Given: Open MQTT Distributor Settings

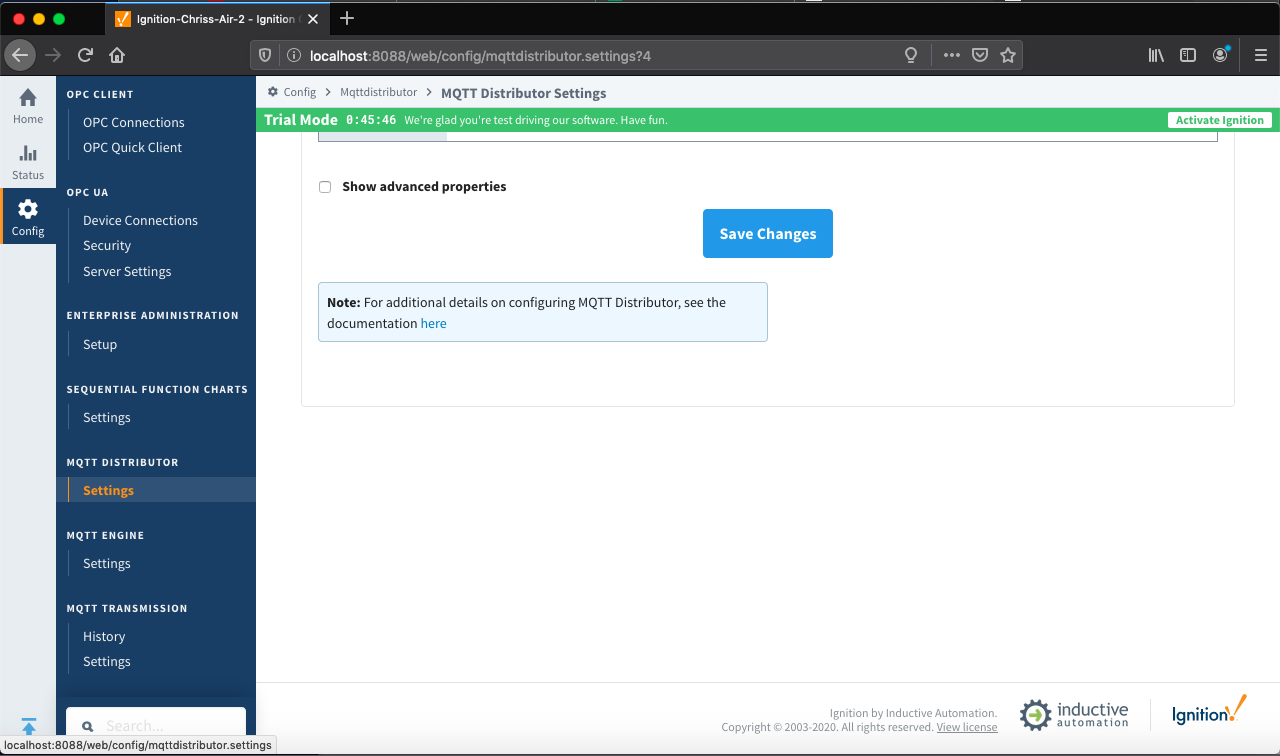Looking at the screenshot, I should (x=108, y=490).
